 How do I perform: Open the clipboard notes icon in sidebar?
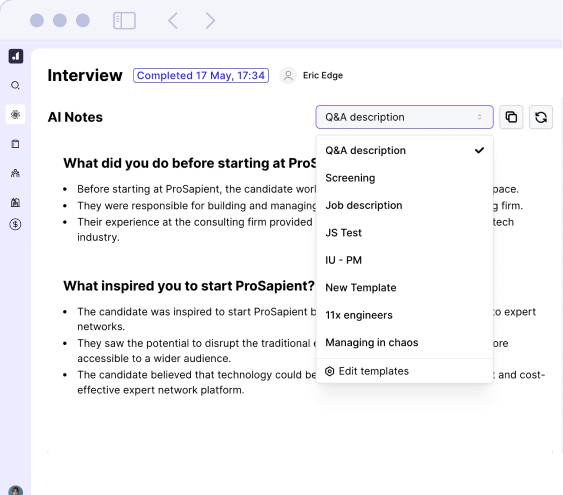point(15,144)
